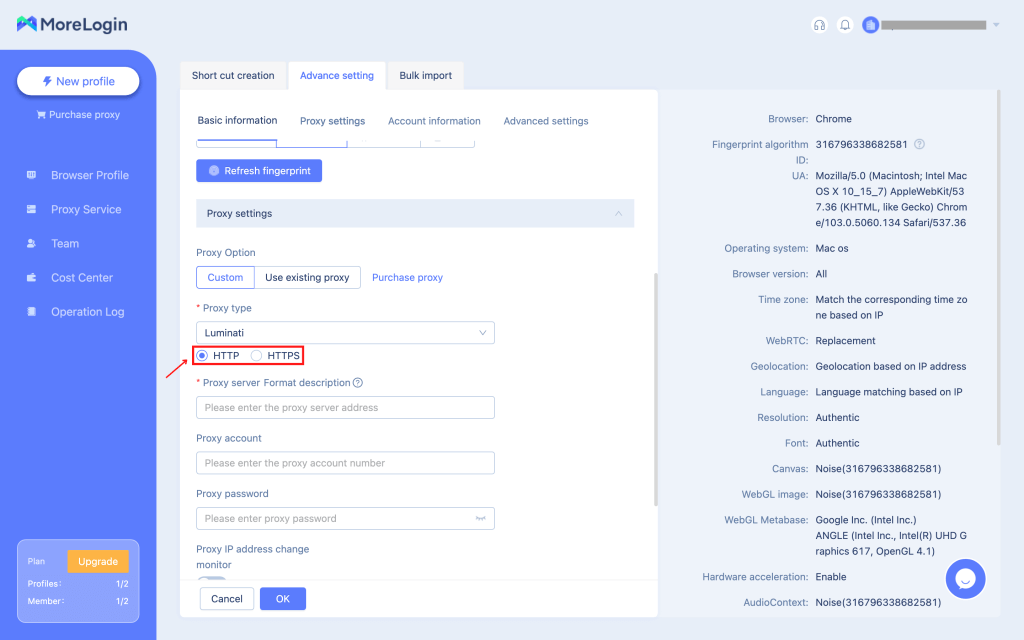Expand the account dropdown arrow
Image resolution: width=1024 pixels, height=640 pixels.
(x=996, y=25)
